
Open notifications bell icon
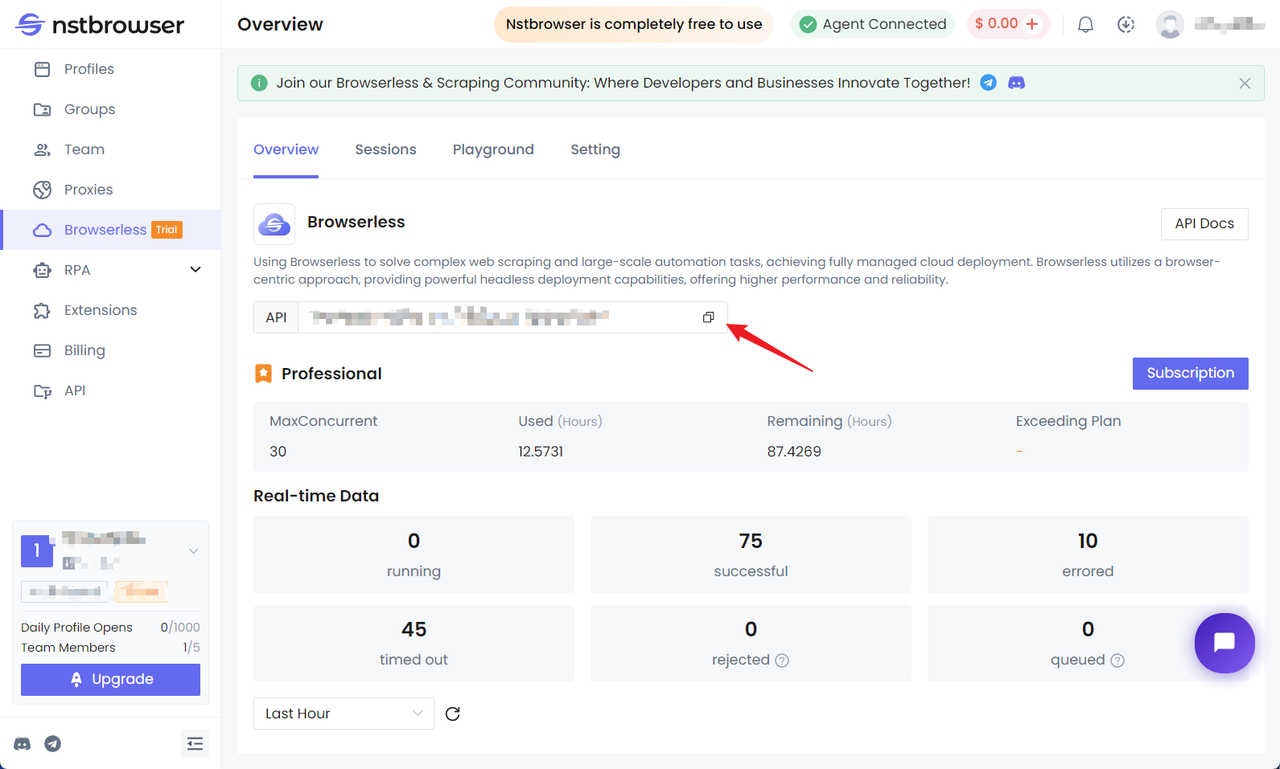(x=1085, y=24)
